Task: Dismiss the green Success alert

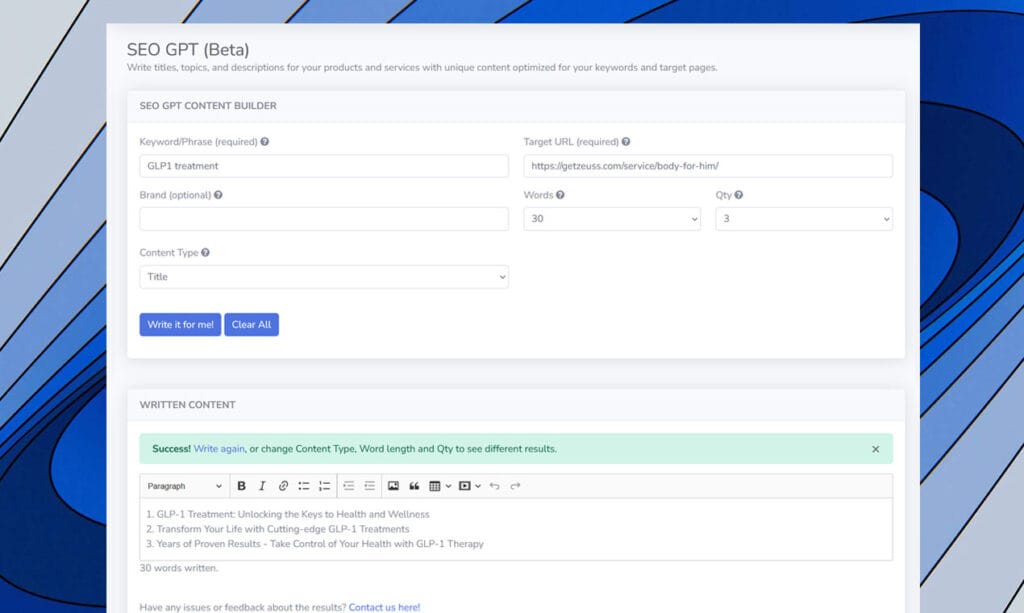Action: 876,449
